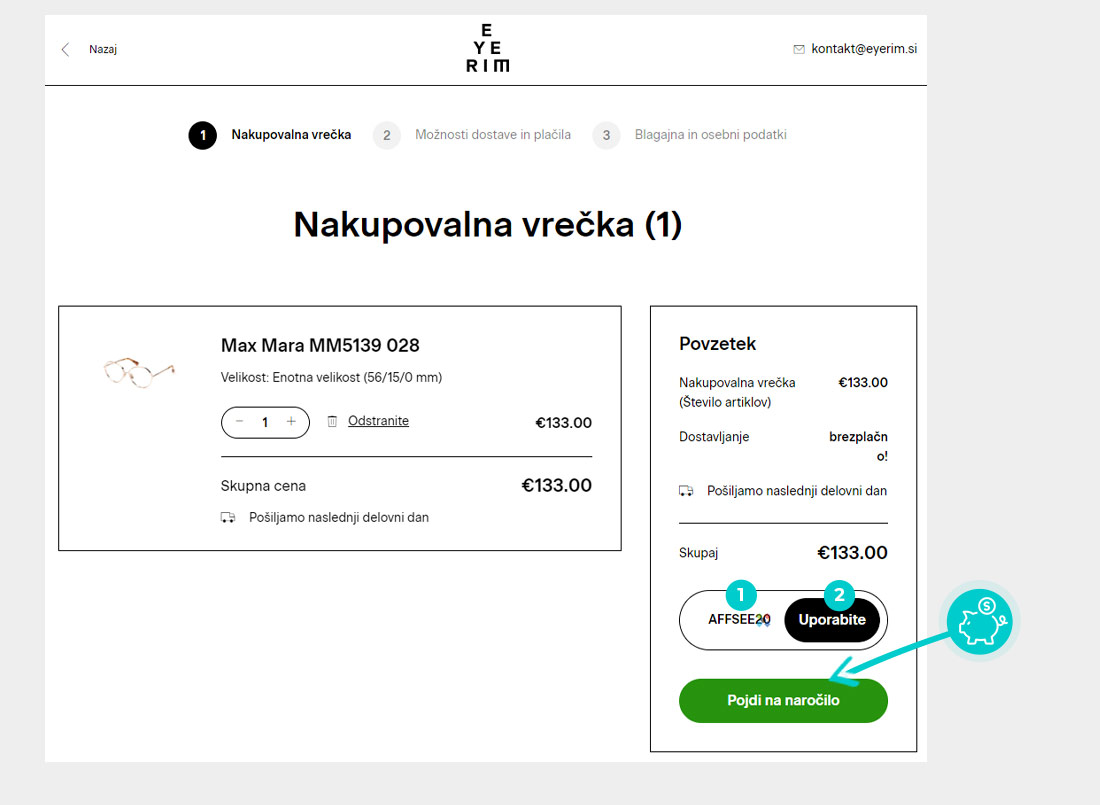
Task: Select step 1 Nakupovalna vrečka
Action: 270,135
